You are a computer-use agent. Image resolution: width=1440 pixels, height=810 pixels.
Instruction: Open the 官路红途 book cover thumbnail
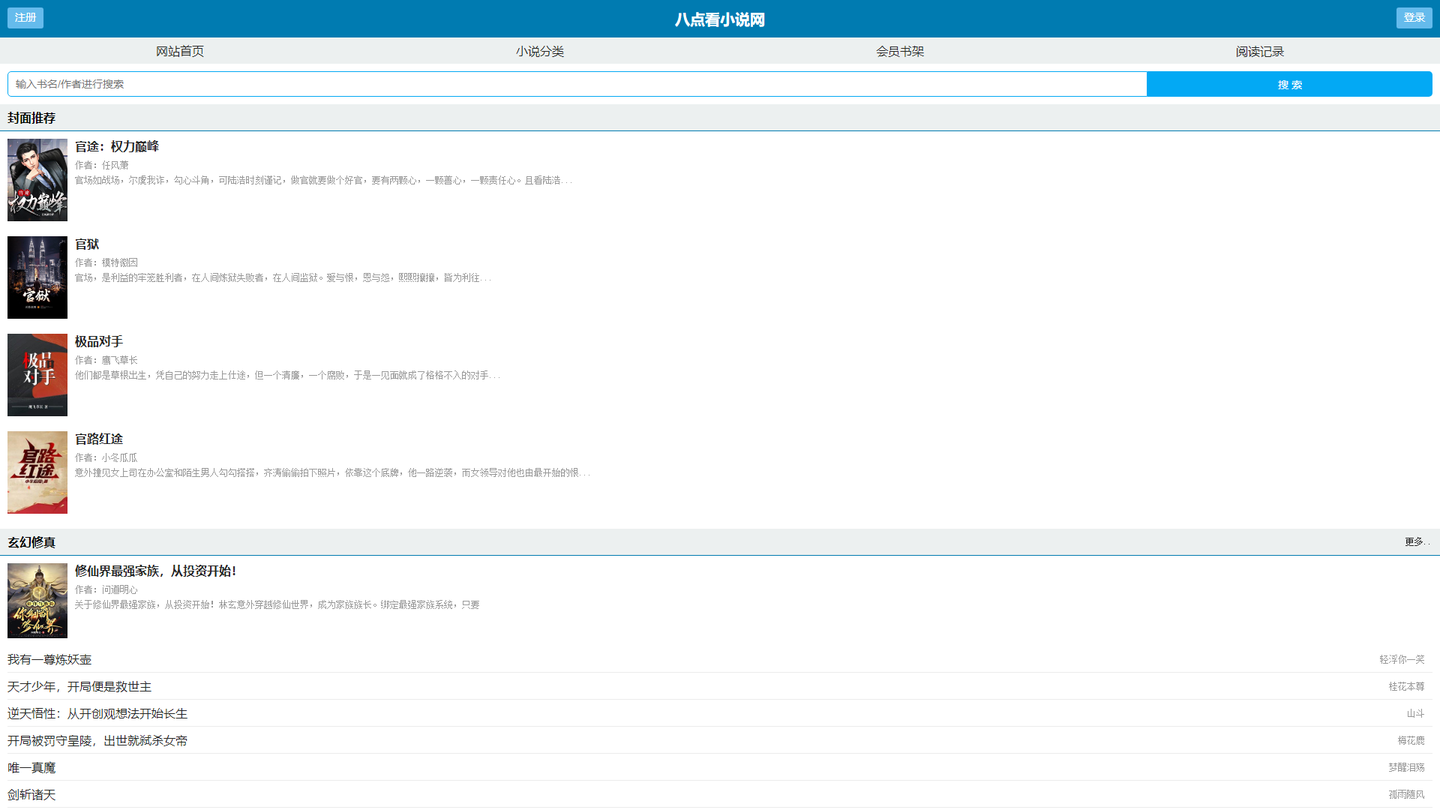pyautogui.click(x=37, y=472)
